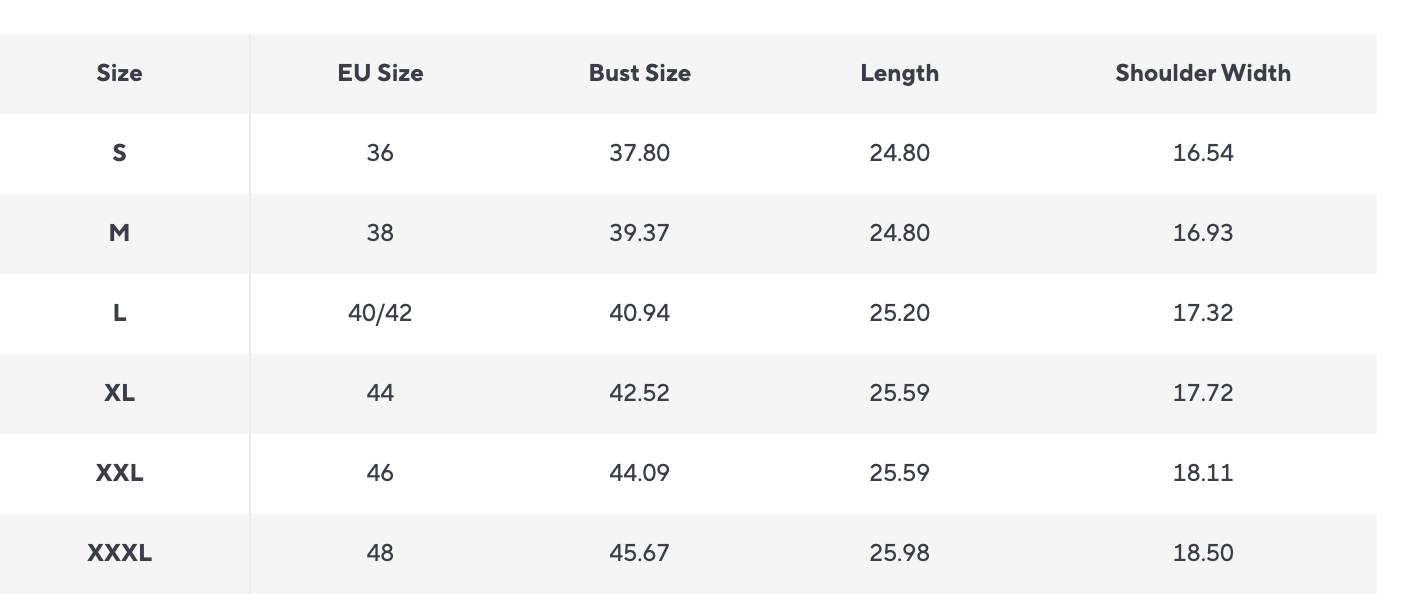Click shoulder width value 18.50
This screenshot has width=1410, height=604.
click(x=1202, y=553)
